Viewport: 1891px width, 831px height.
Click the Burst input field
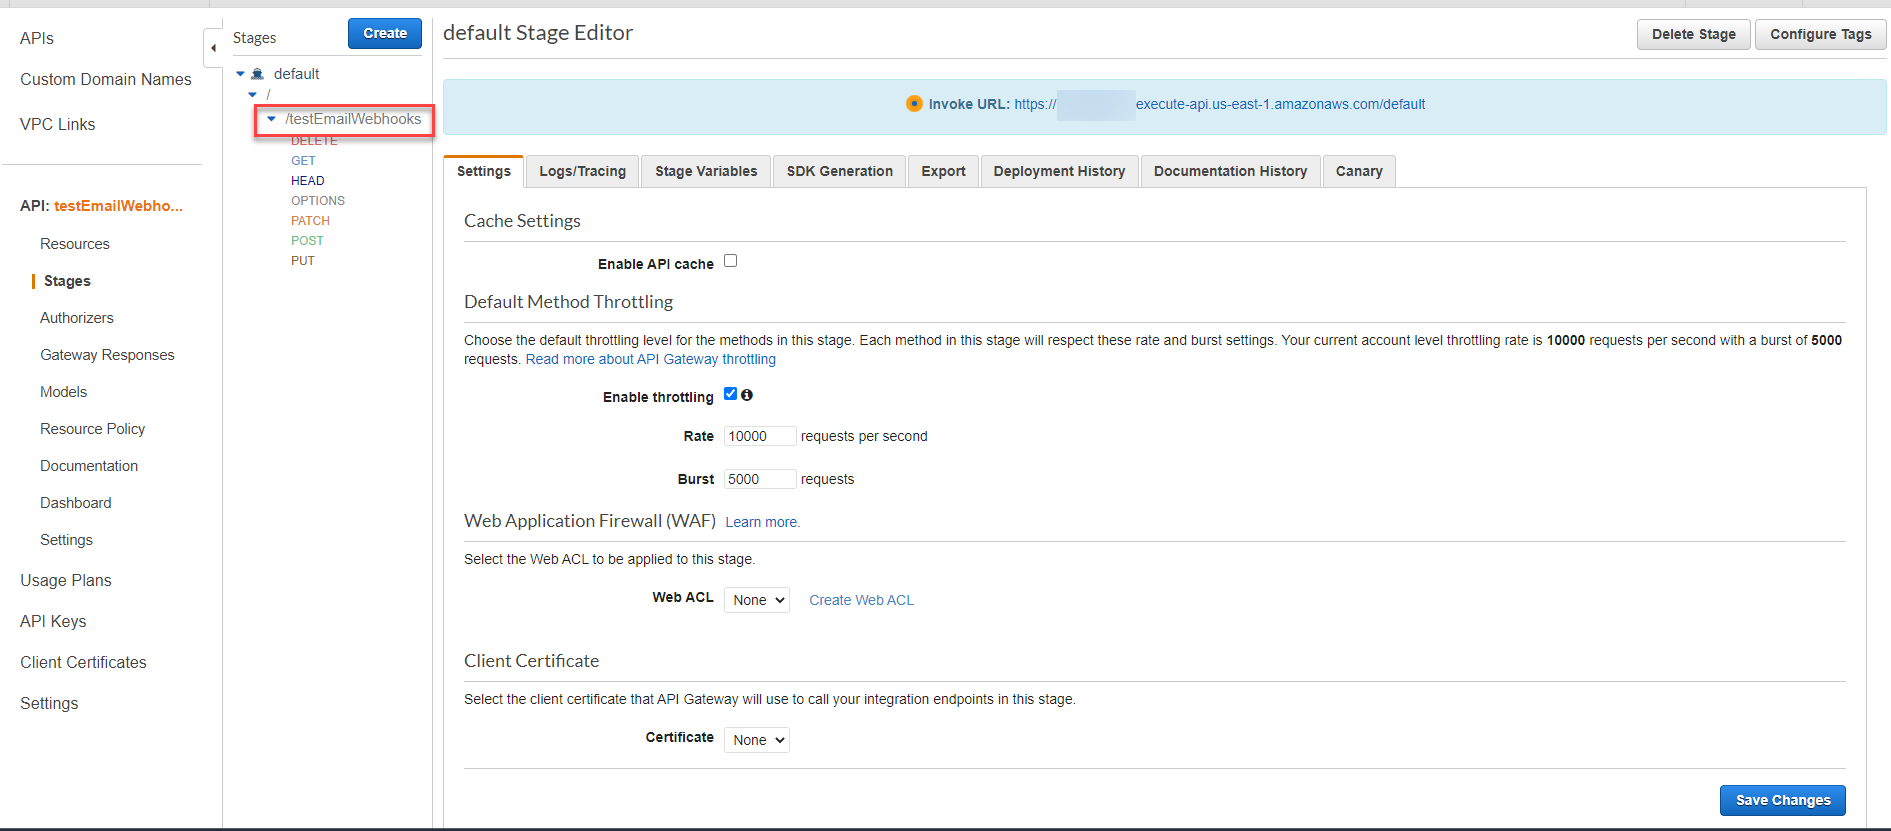coord(760,479)
